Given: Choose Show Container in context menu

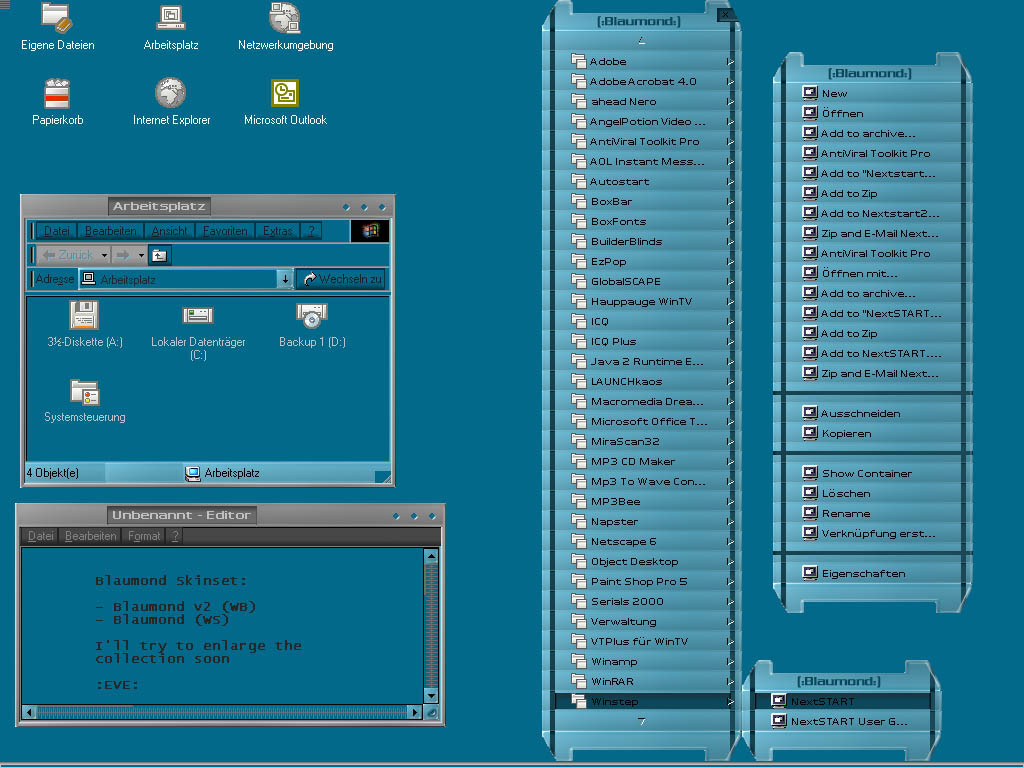Looking at the screenshot, I should point(873,473).
